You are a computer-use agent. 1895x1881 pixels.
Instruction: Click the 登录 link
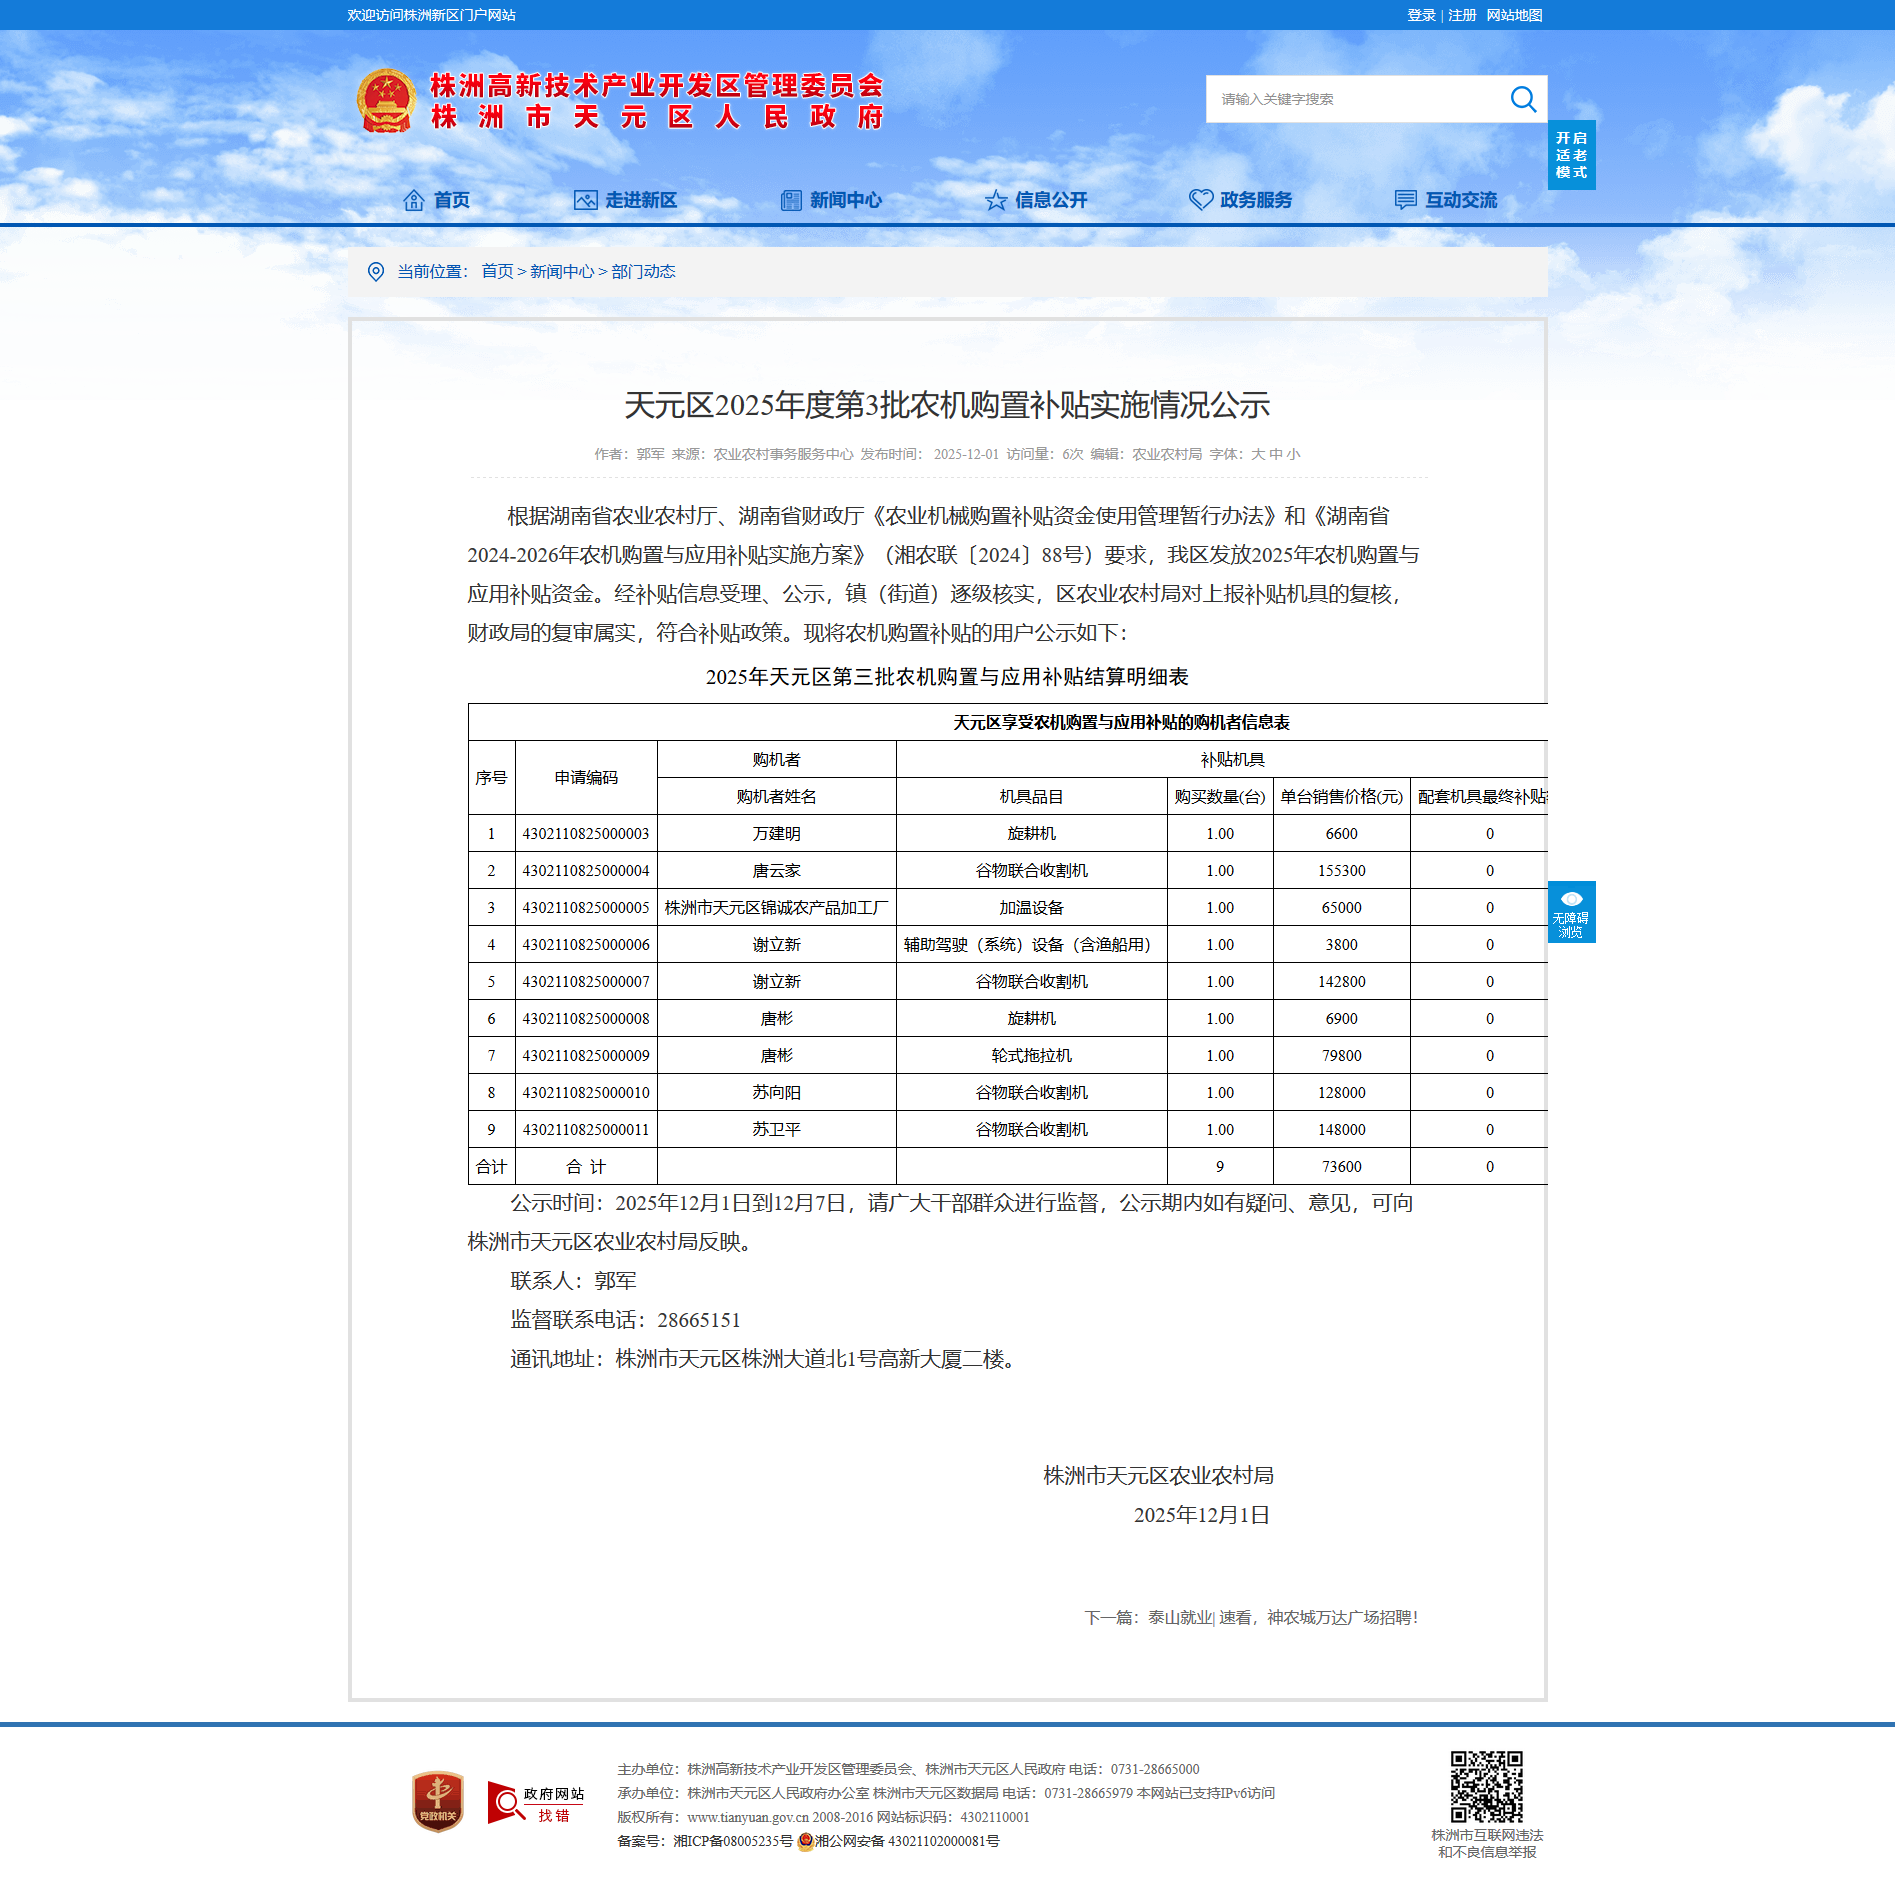pos(1420,15)
